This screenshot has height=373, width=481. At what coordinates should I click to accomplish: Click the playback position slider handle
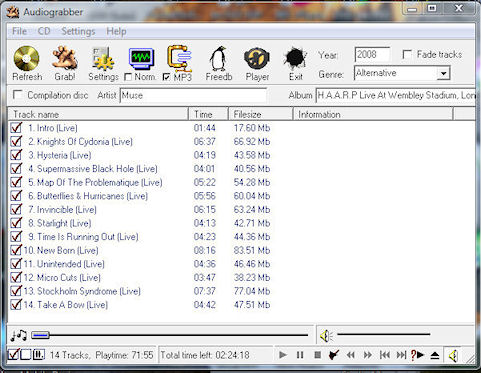pyautogui.click(x=40, y=334)
